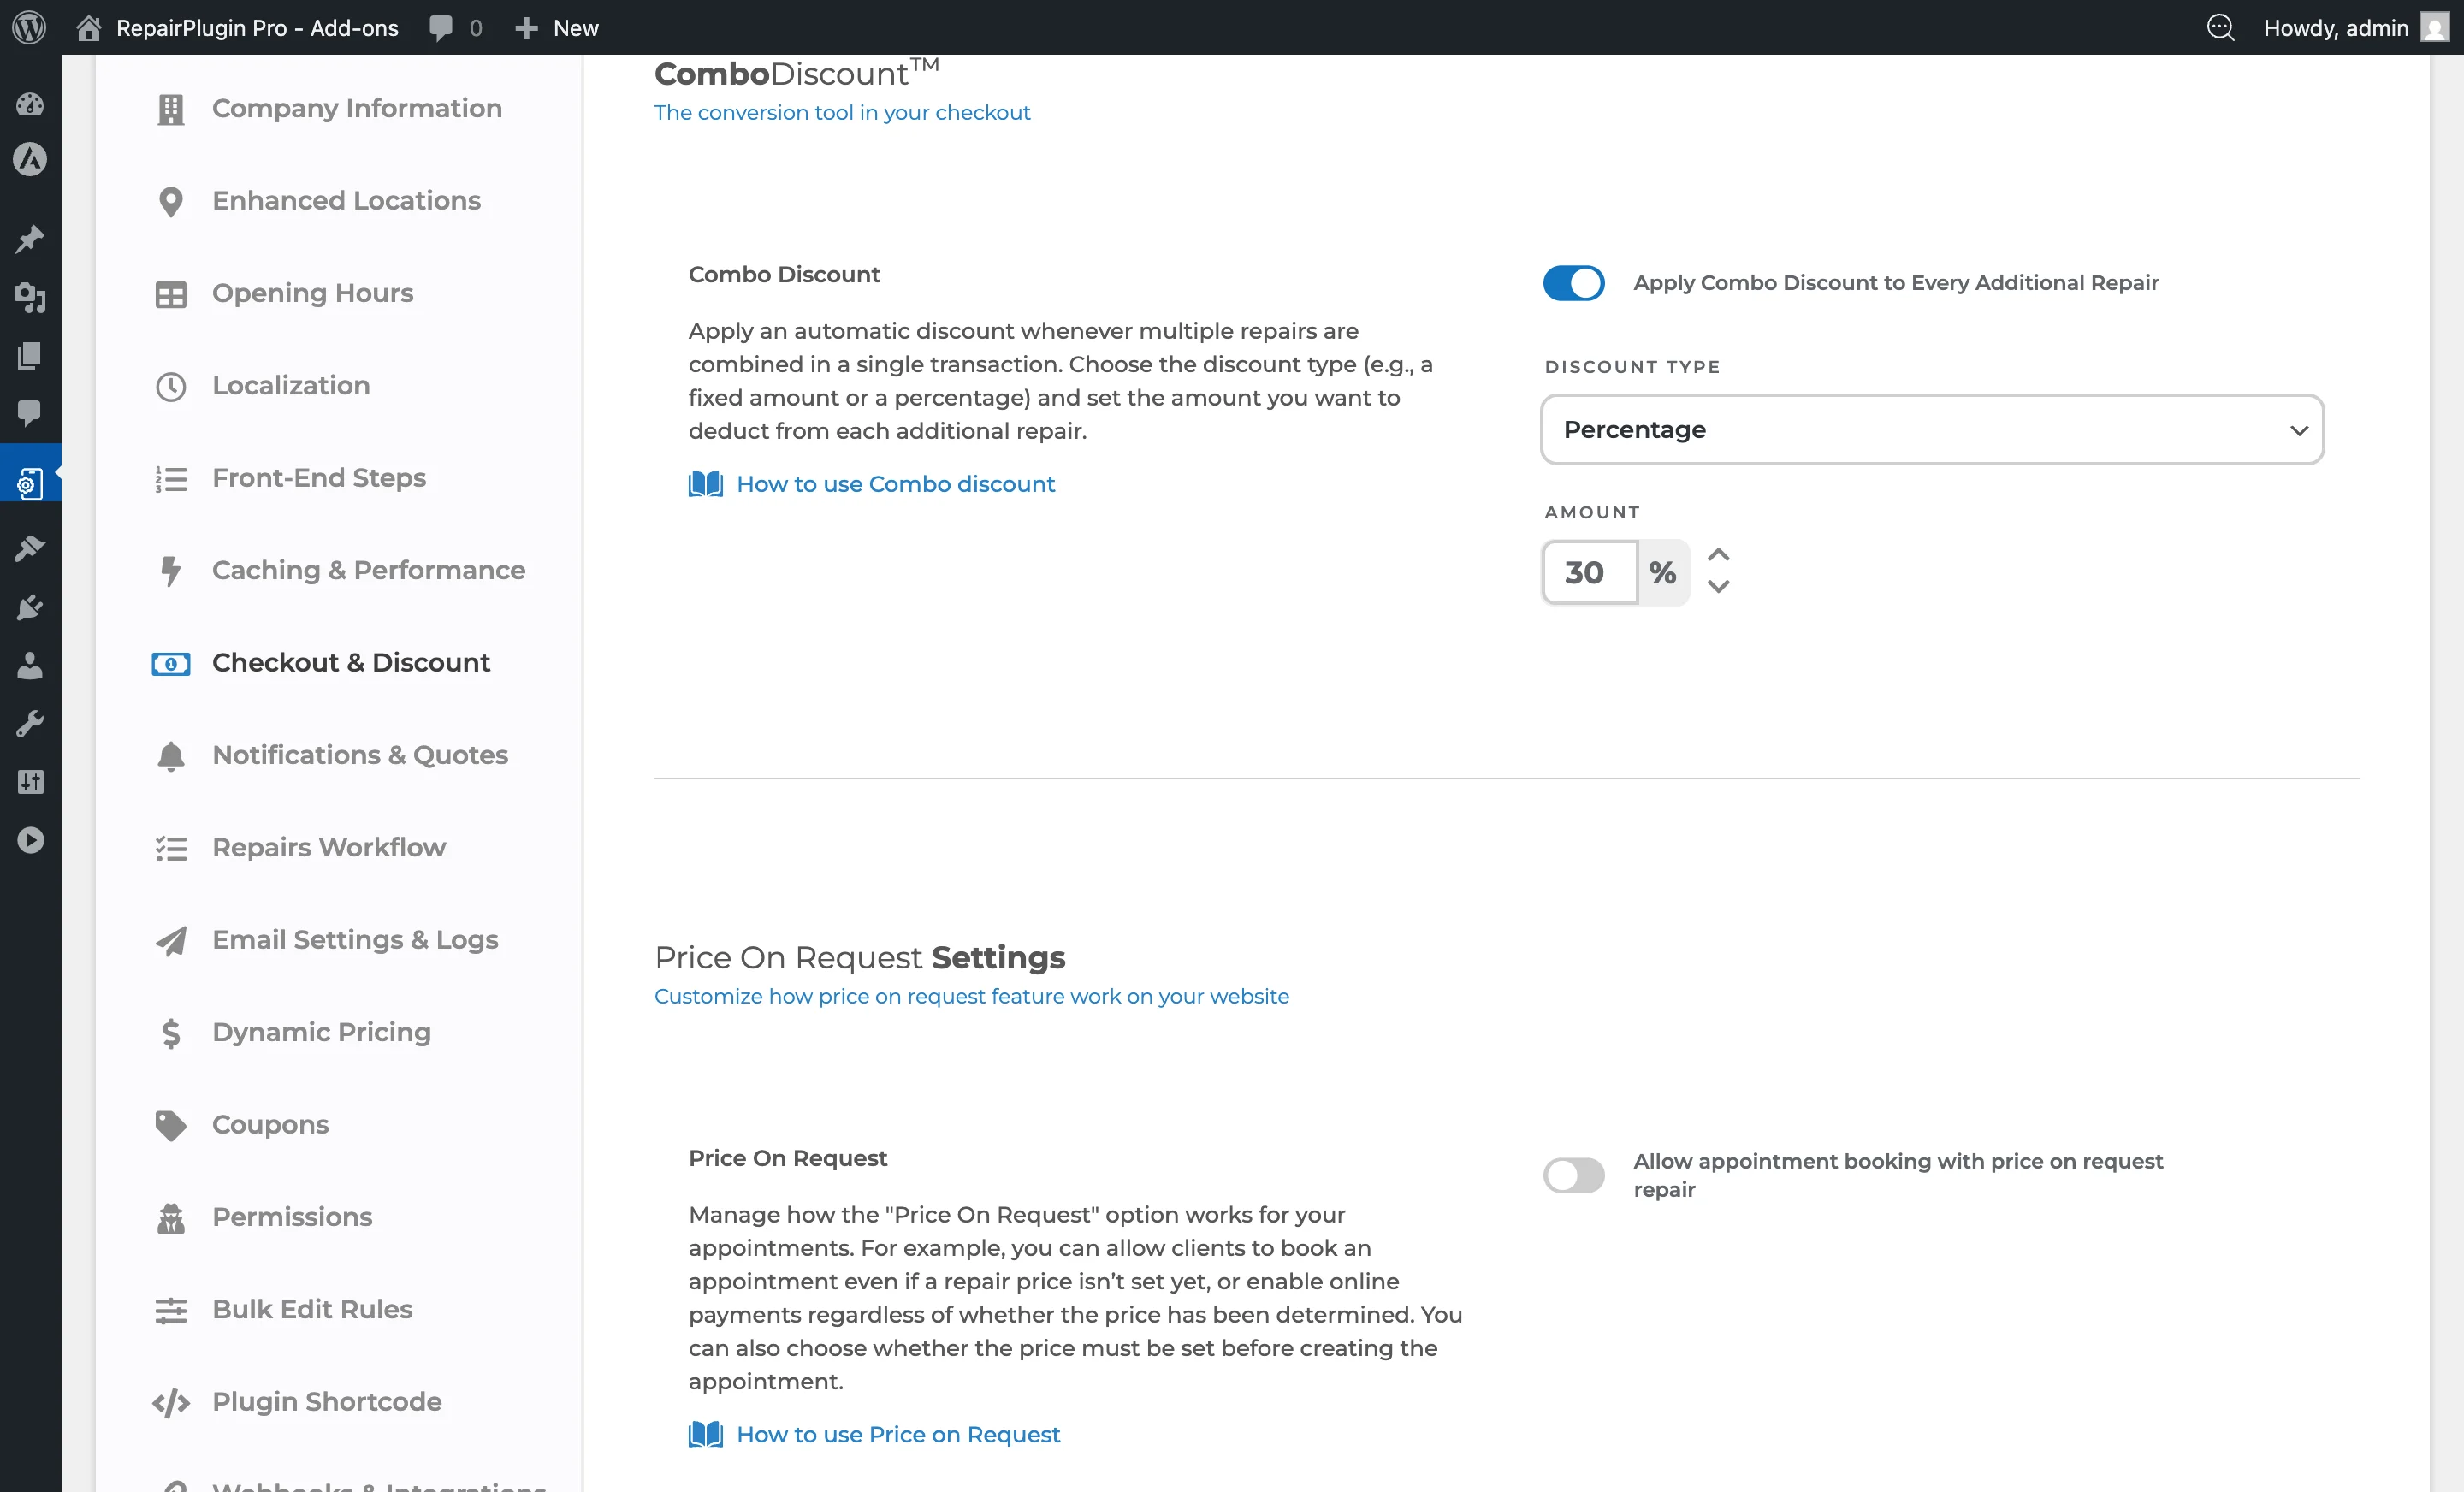Open the Plugins icon in the sidebar
Screen dimensions: 2464x1492
[30, 607]
